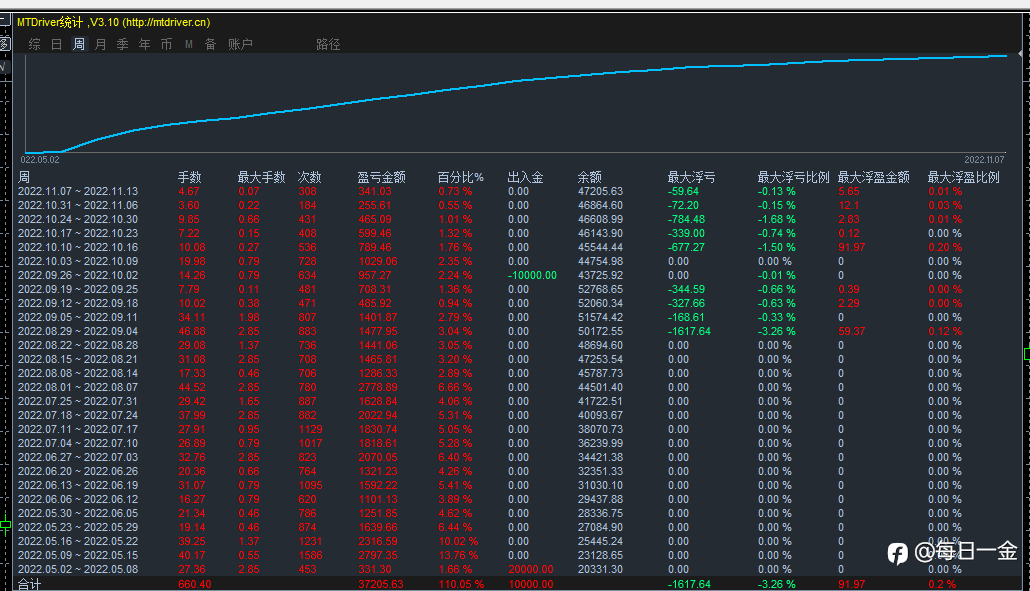The width and height of the screenshot is (1030, 591).
Task: Select the row 2022.05.16 ~ 2022.05.22
Action: pos(516,541)
